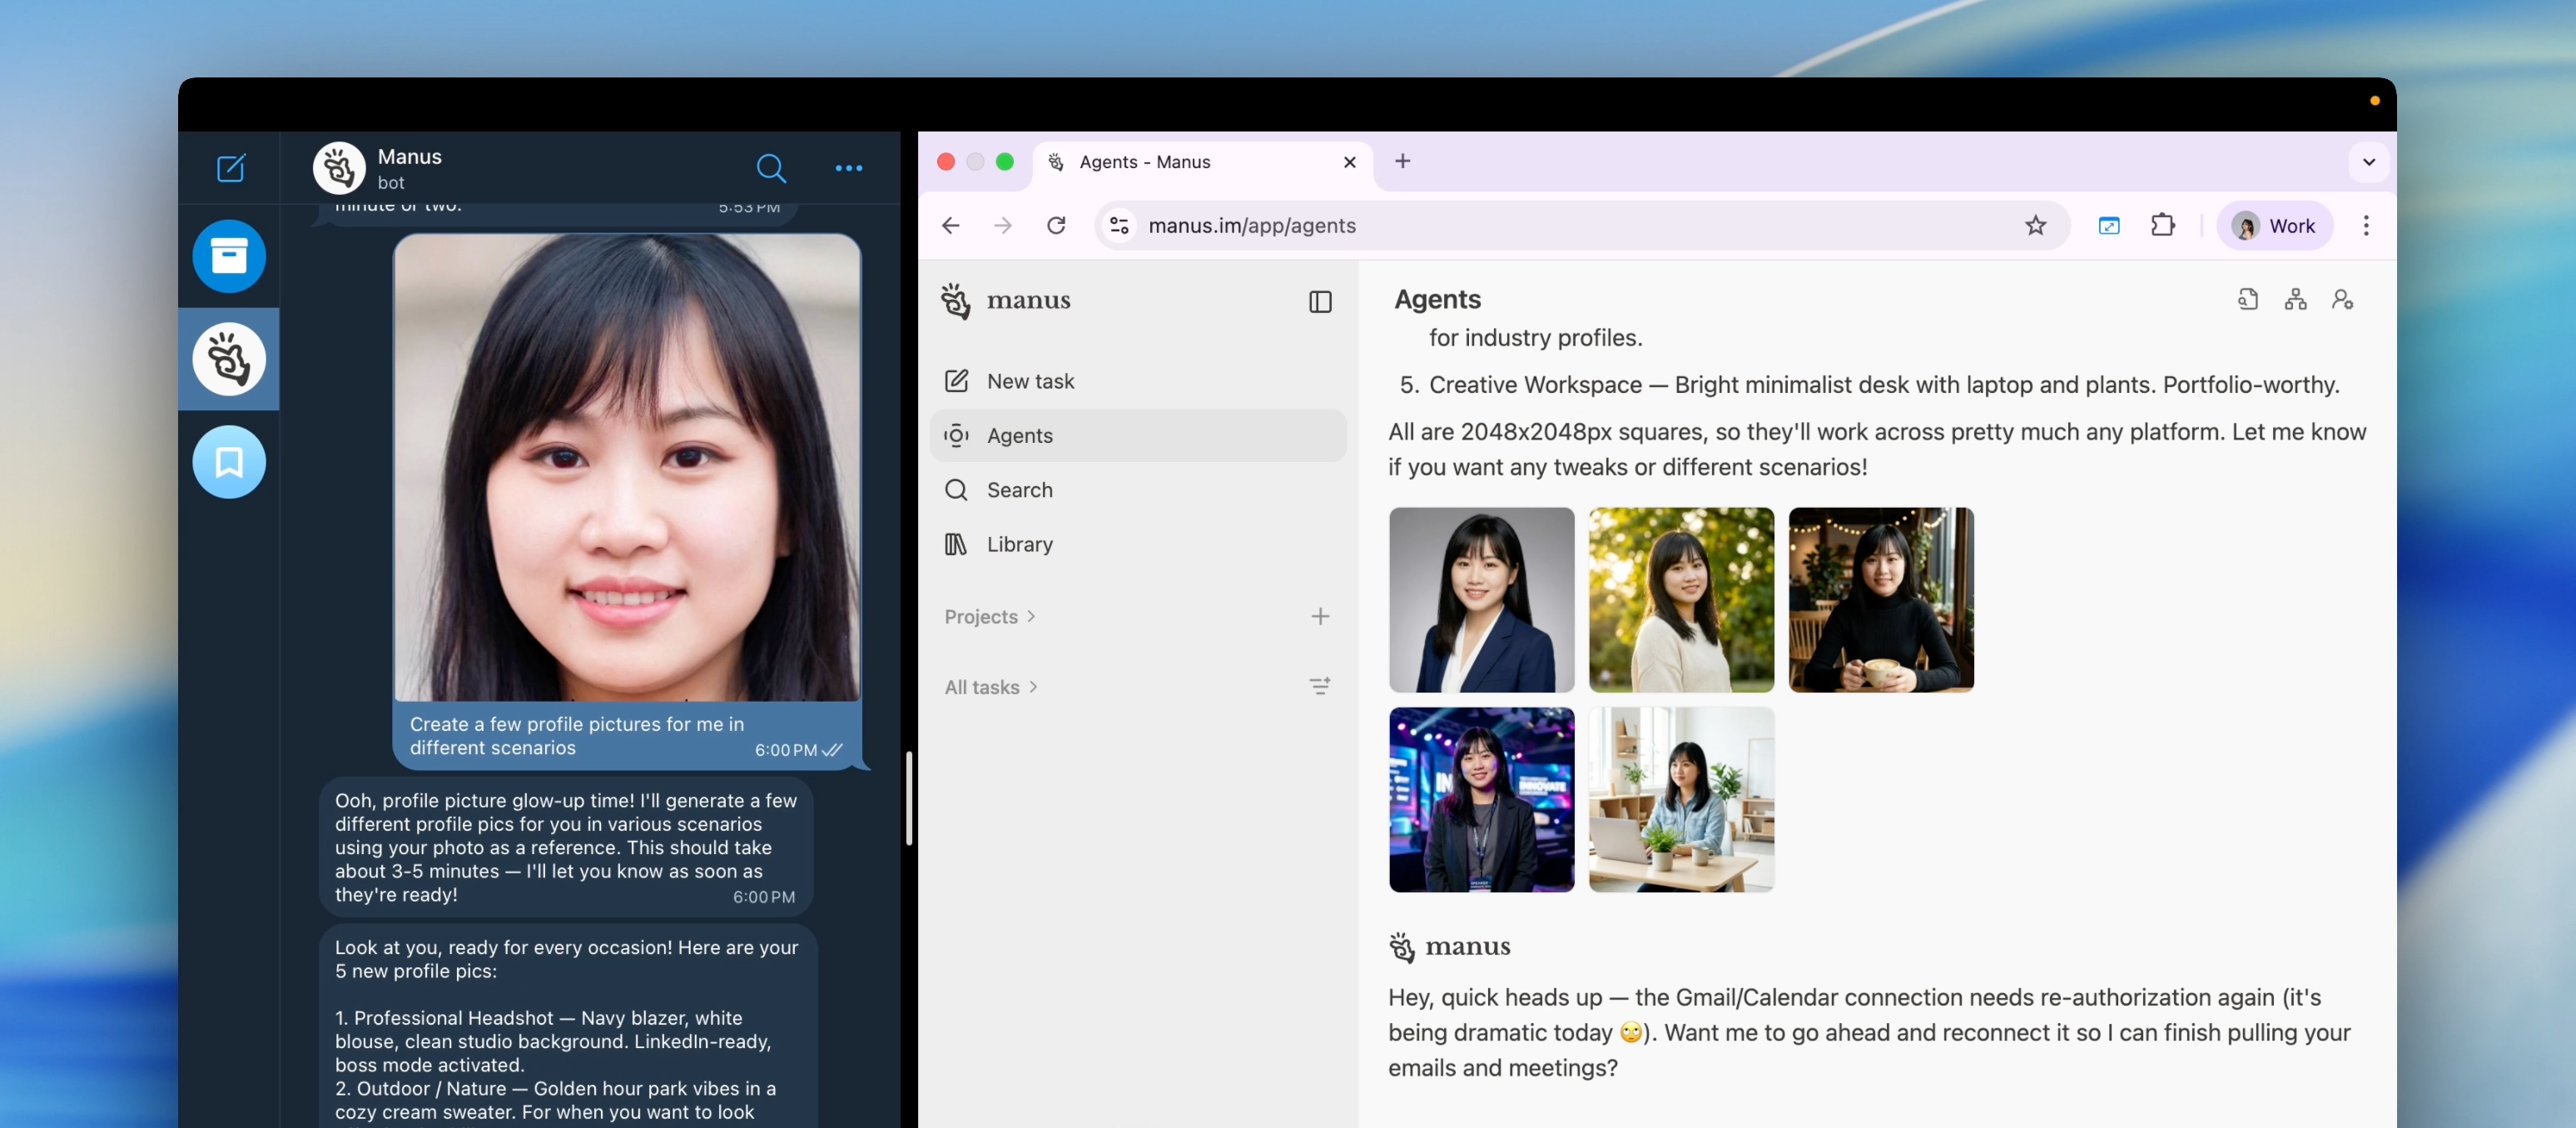Open the professional headshot thumbnail with navy blazer
Image resolution: width=2576 pixels, height=1128 pixels.
tap(1481, 600)
